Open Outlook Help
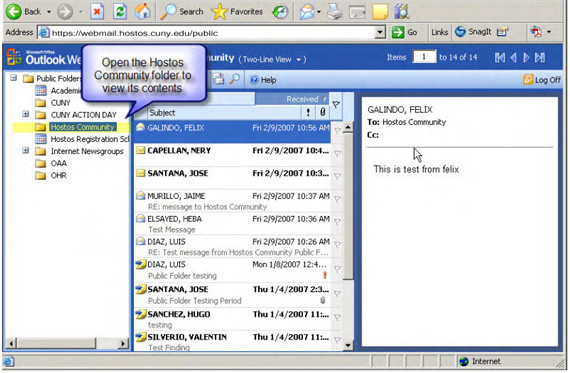The width and height of the screenshot is (570, 373). (263, 80)
